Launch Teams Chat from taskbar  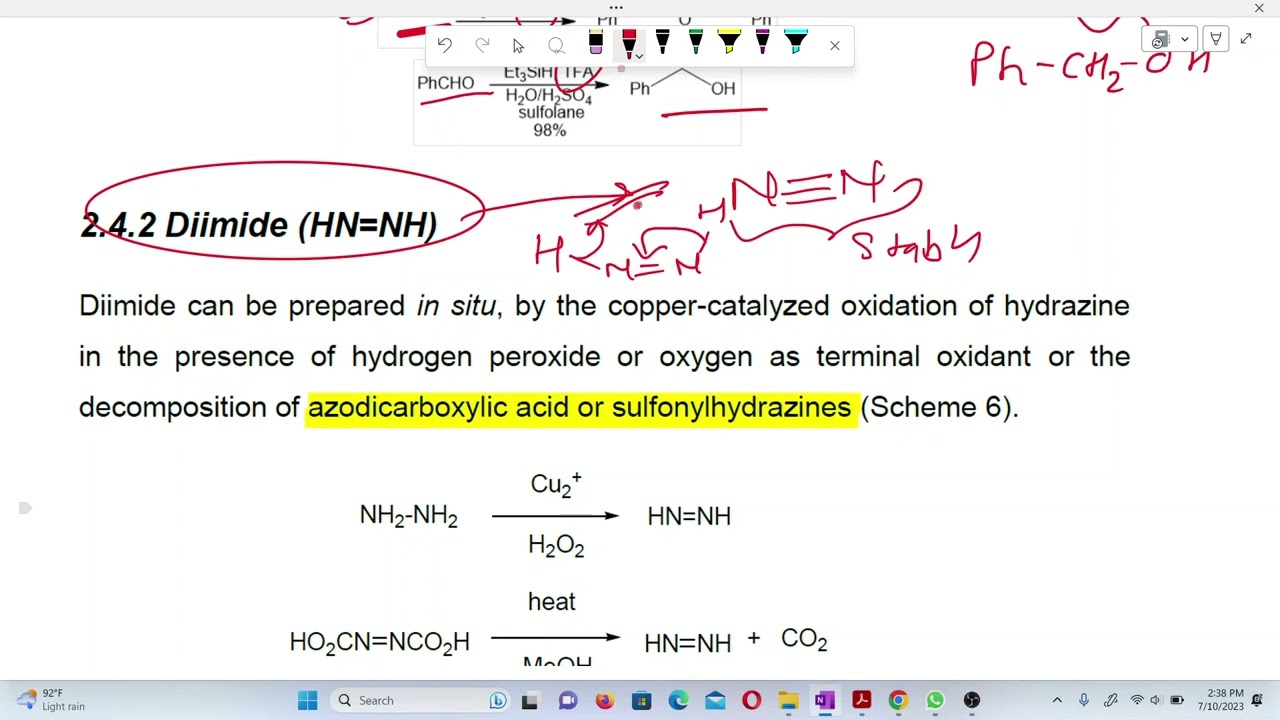click(567, 700)
